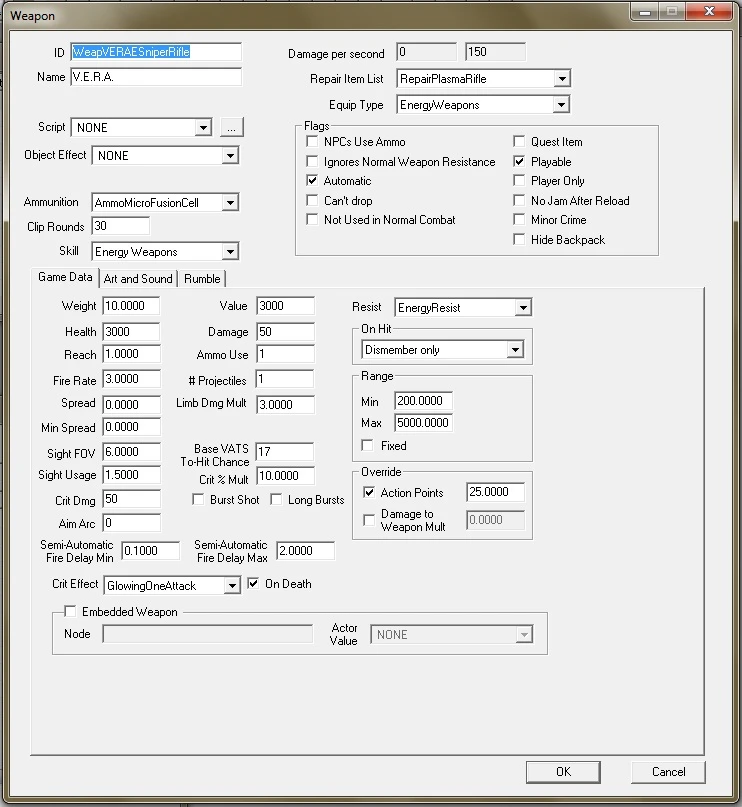Click the Cancel button
Screen dimensions: 742x807
668,772
